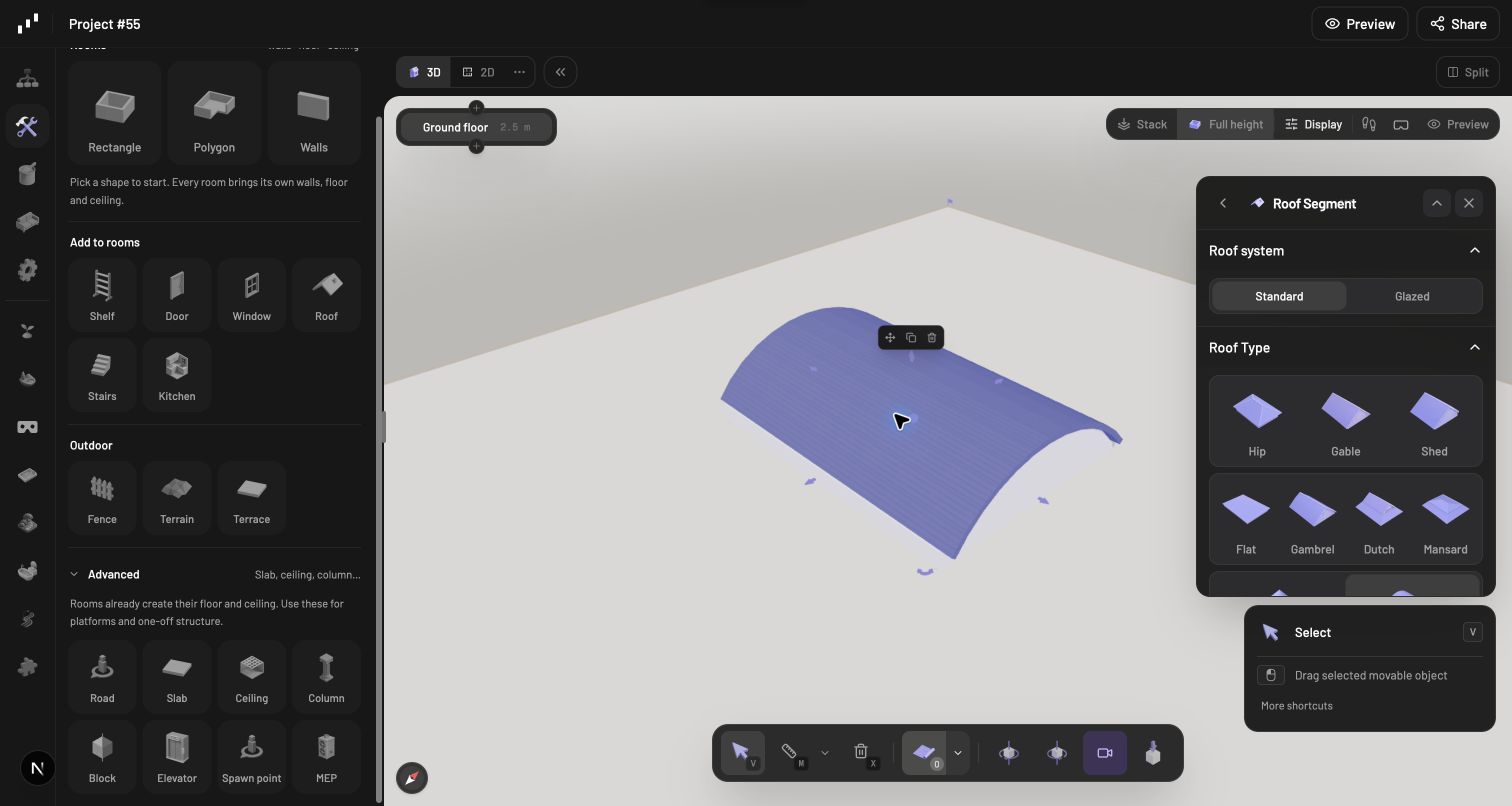The width and height of the screenshot is (1512, 806).
Task: Click the drop-to-floor cube icon in toolbar
Action: (x=1153, y=753)
